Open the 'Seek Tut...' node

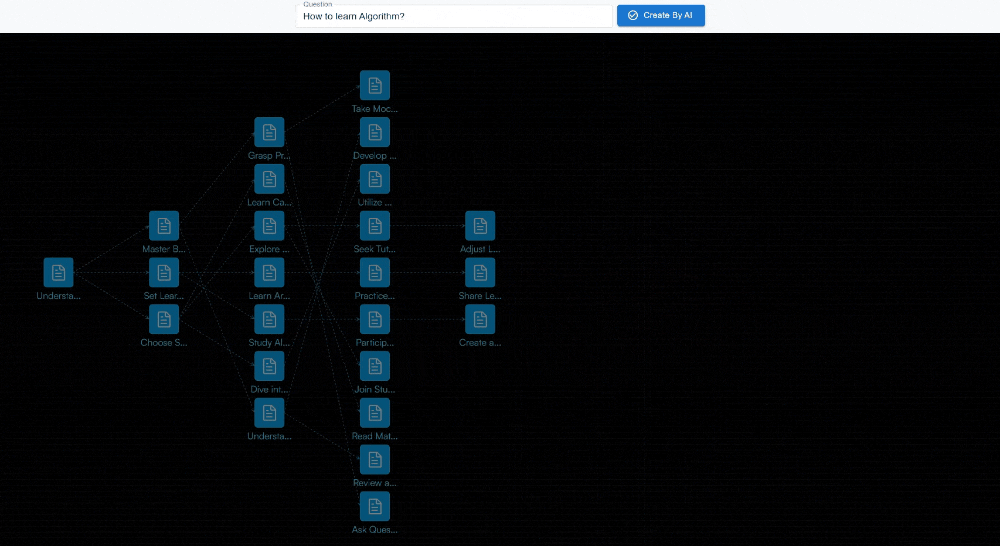tap(375, 226)
